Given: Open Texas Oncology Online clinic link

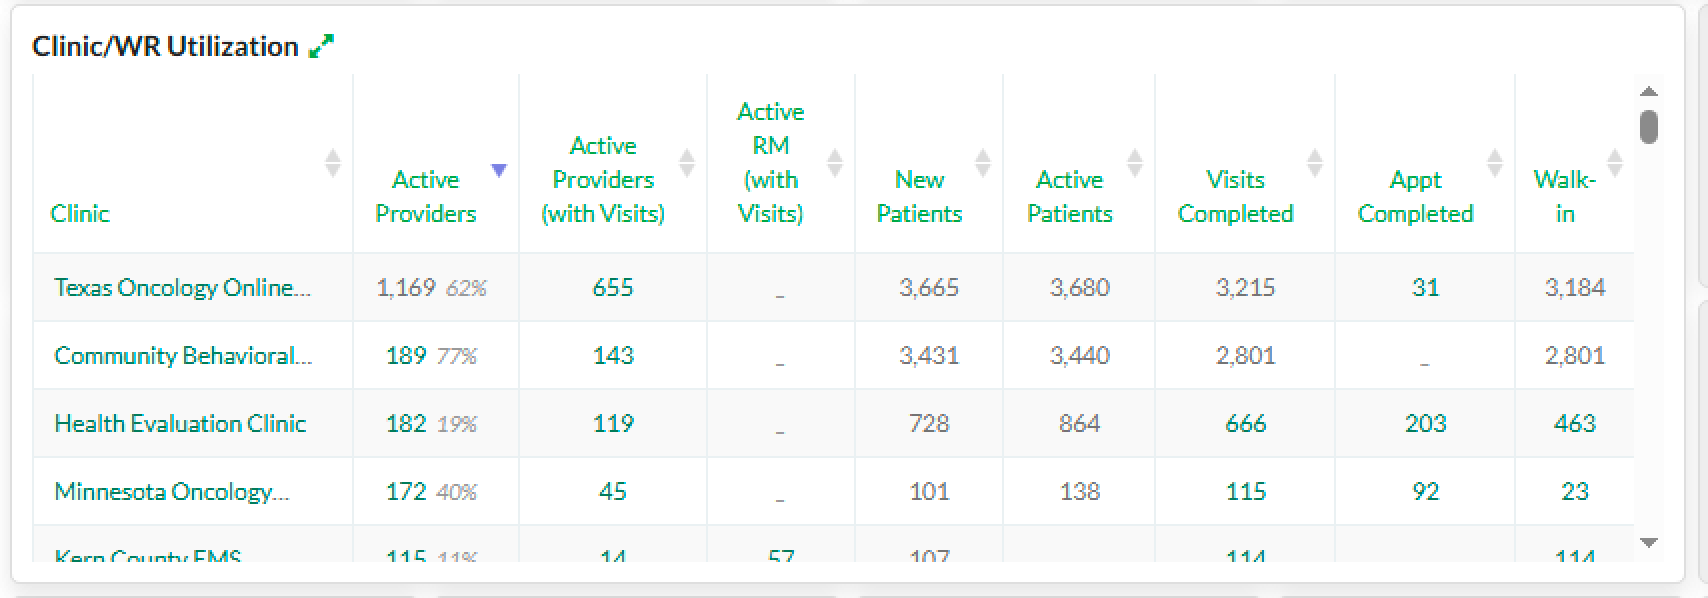Looking at the screenshot, I should (182, 288).
